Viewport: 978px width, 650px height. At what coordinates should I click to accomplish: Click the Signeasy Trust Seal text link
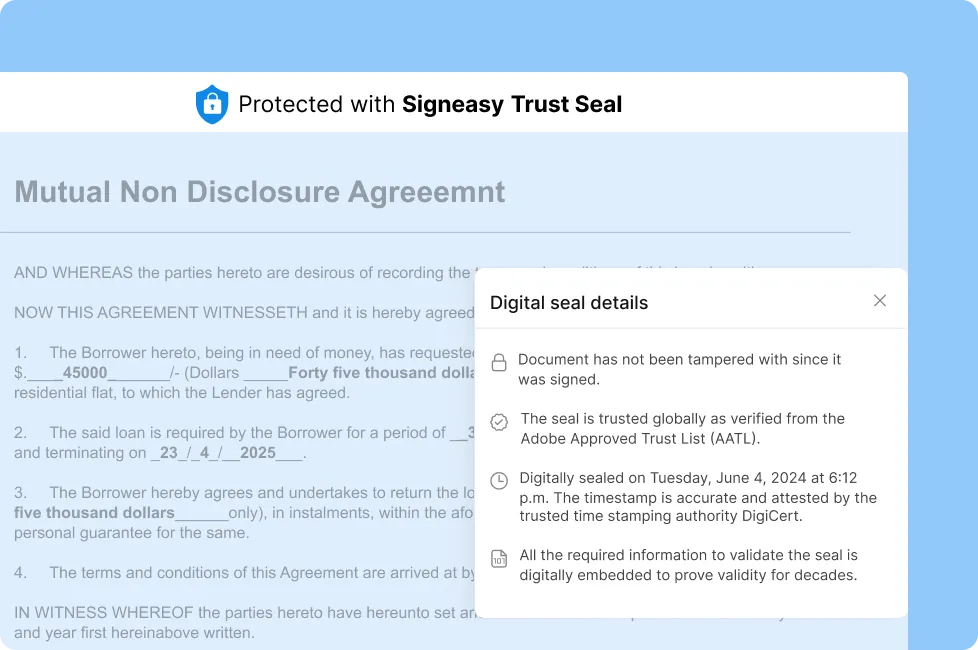512,104
